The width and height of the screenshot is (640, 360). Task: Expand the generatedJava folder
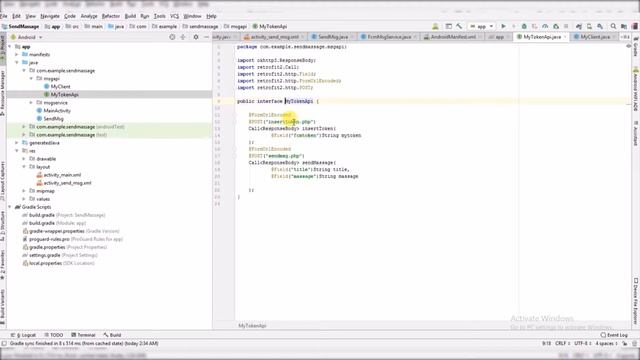click(17, 143)
